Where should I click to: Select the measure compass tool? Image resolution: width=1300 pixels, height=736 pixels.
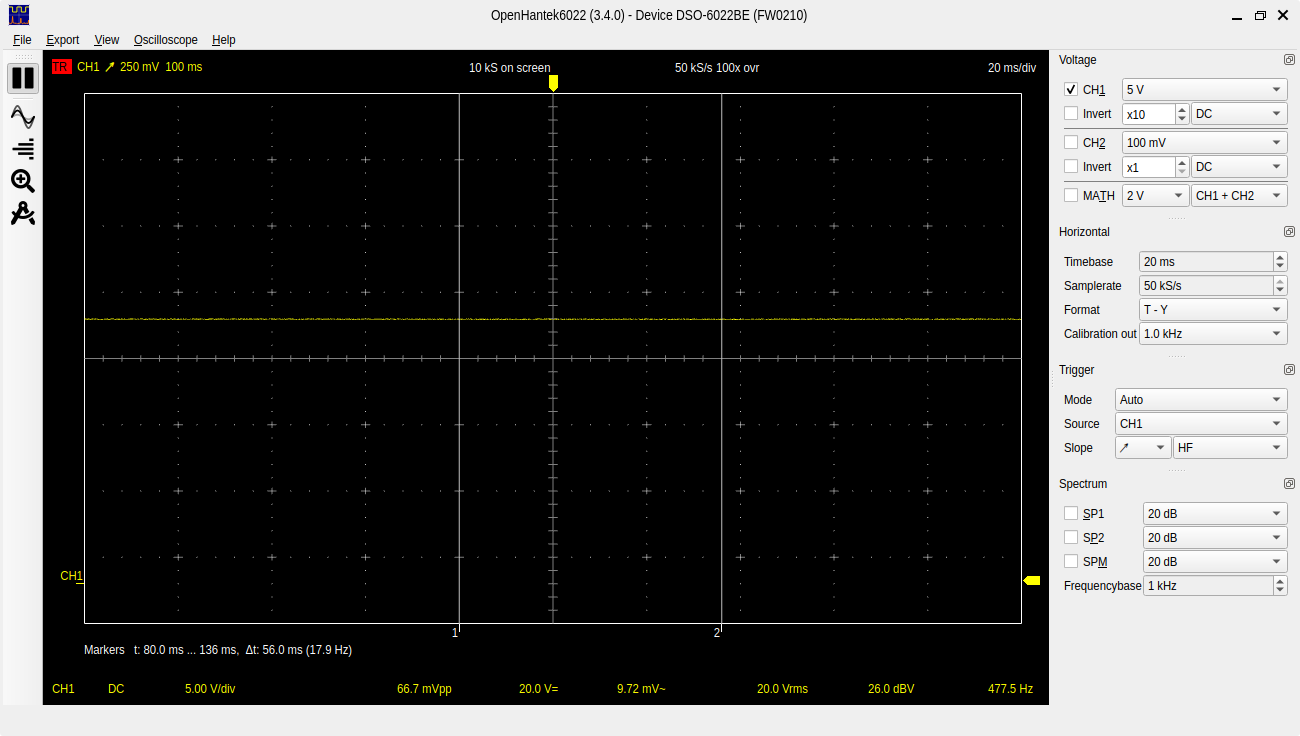(22, 214)
